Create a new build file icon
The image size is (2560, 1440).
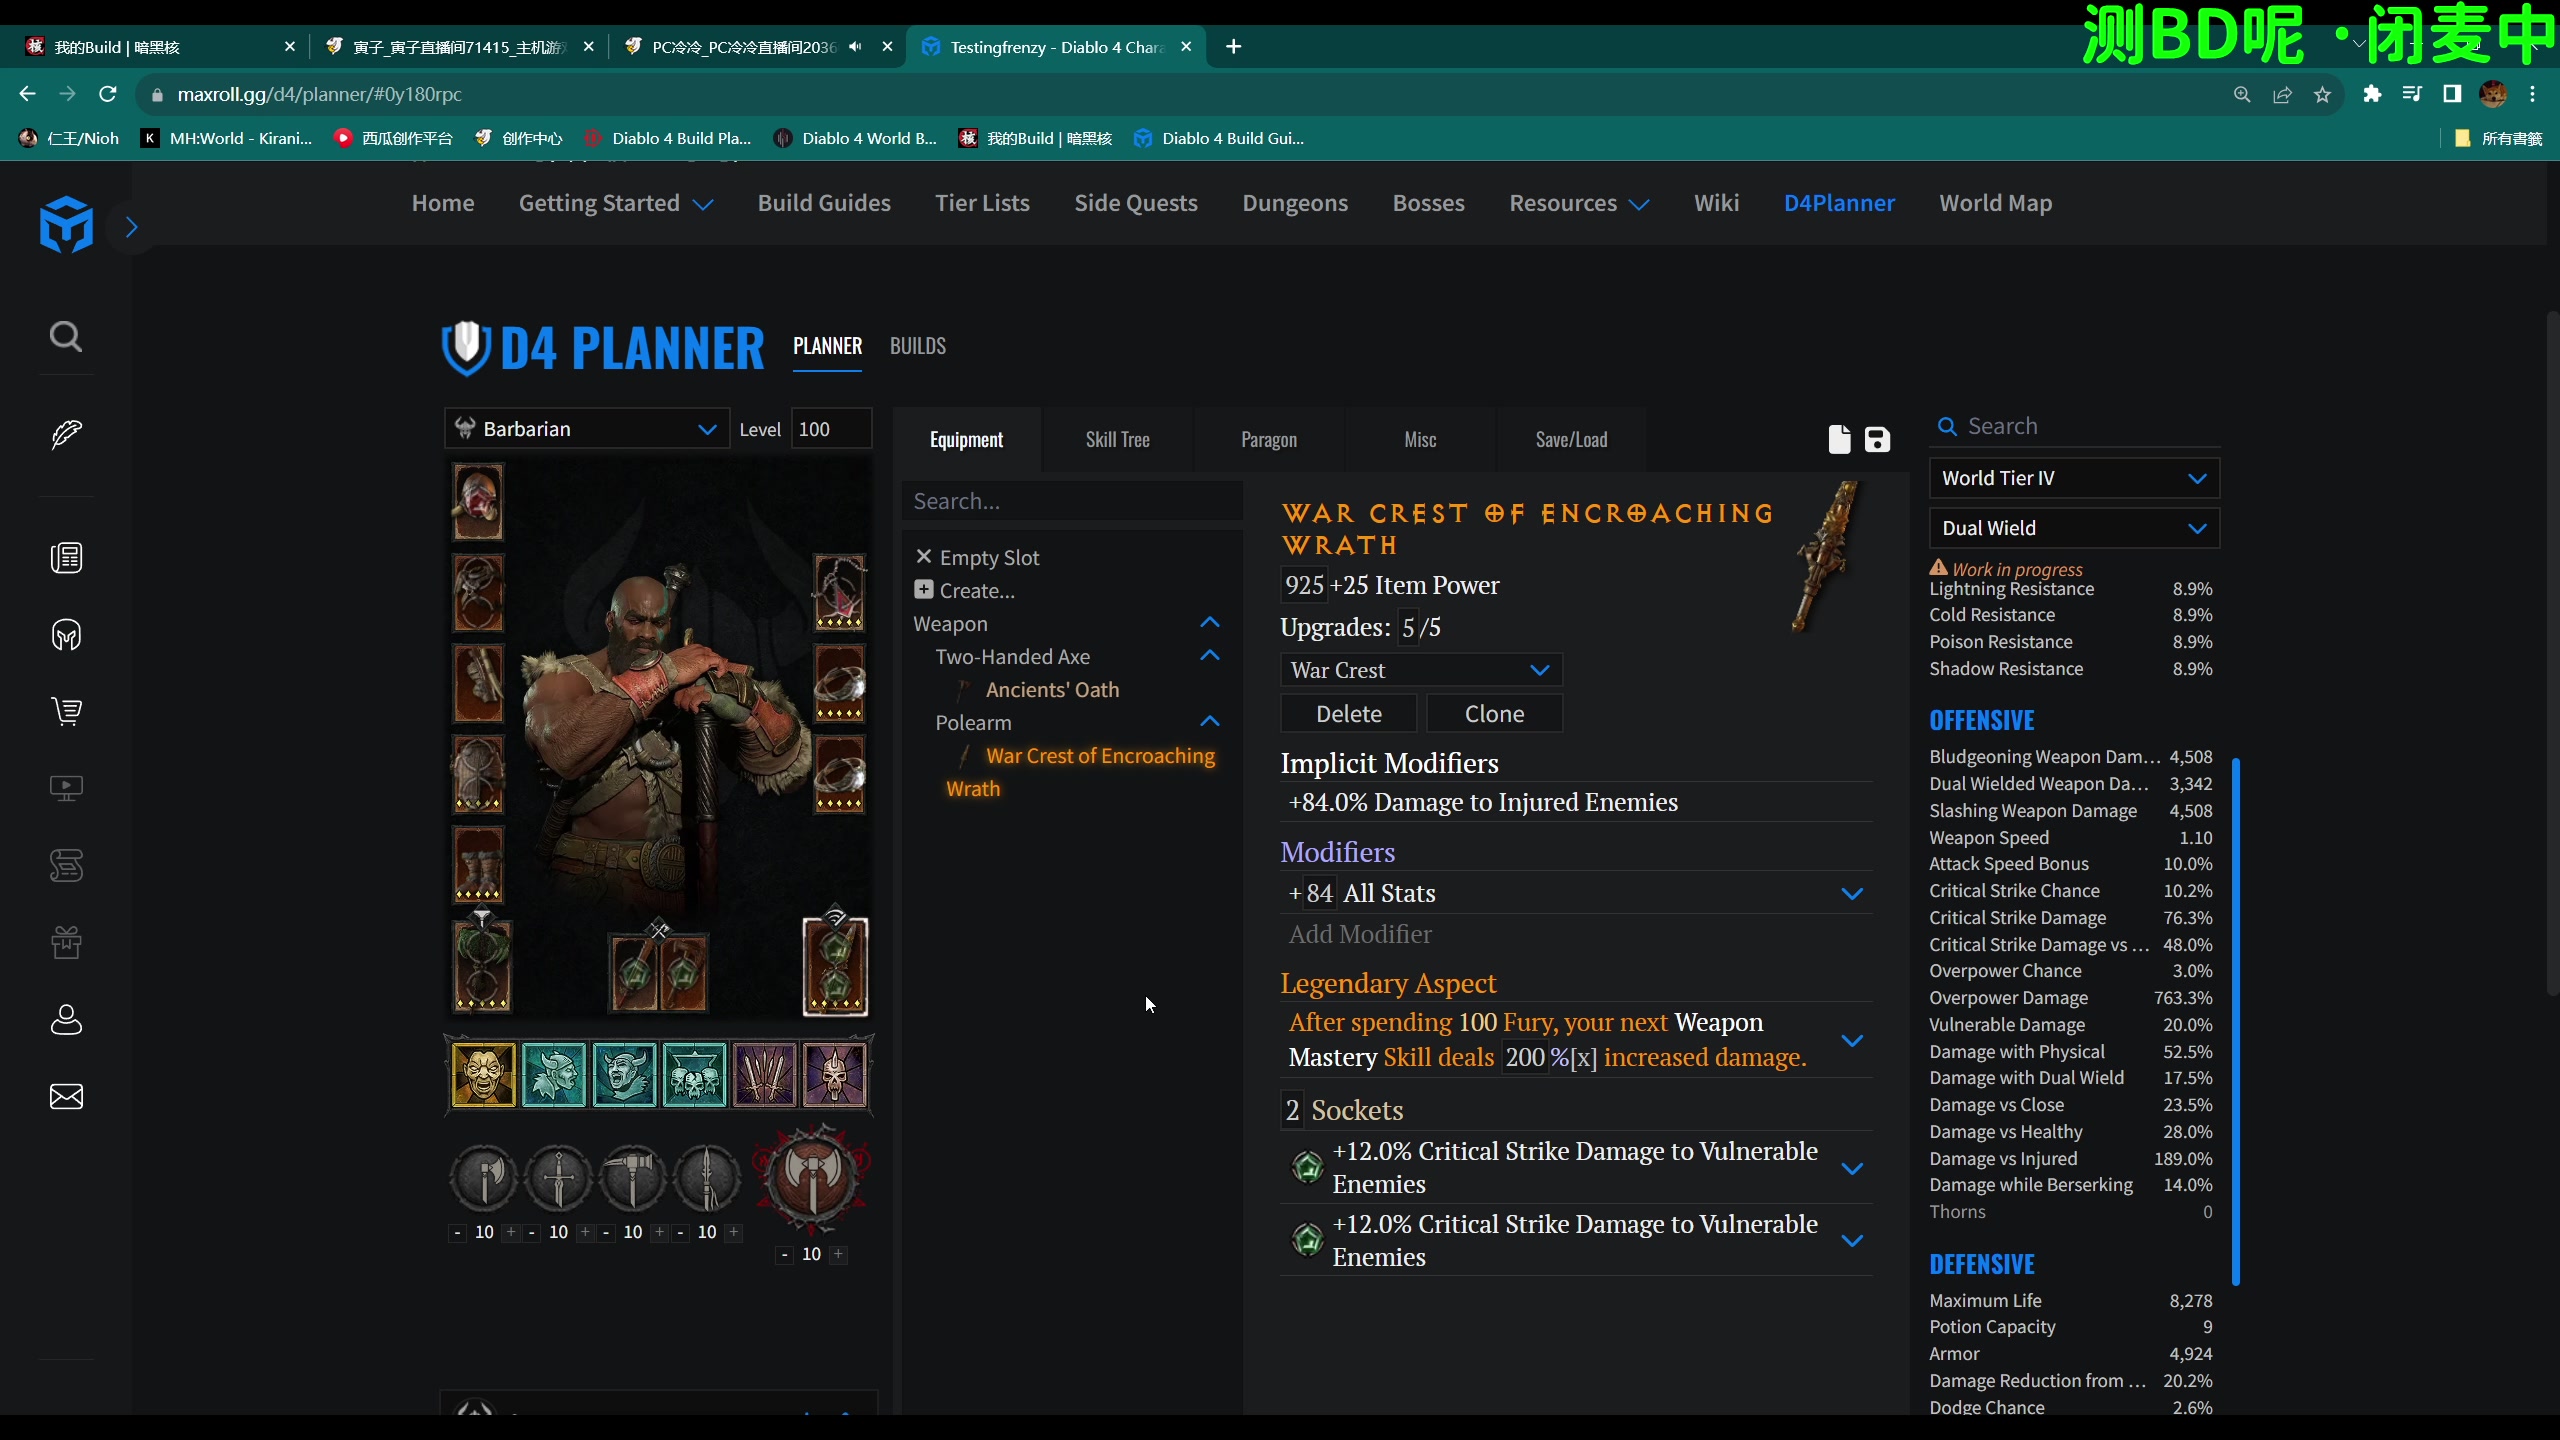pyautogui.click(x=1839, y=439)
